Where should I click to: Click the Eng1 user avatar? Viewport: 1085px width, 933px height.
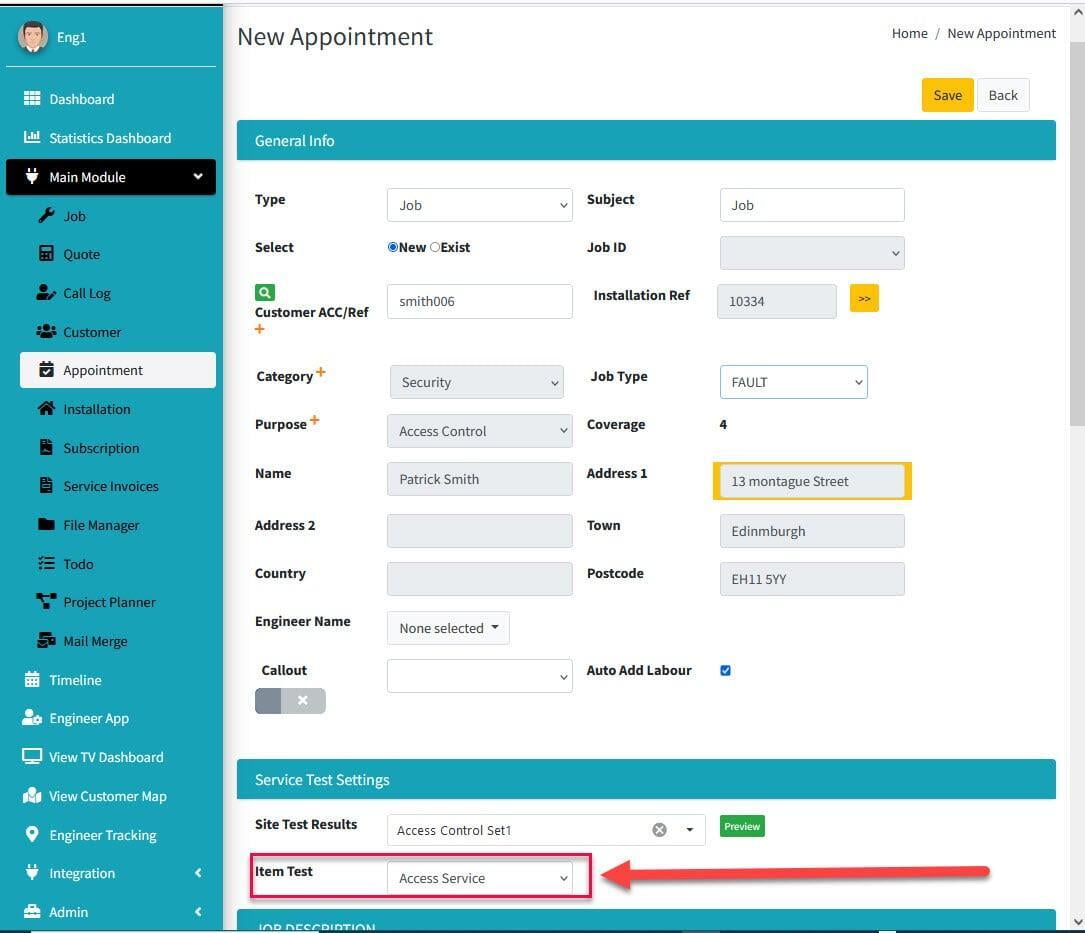coord(33,37)
